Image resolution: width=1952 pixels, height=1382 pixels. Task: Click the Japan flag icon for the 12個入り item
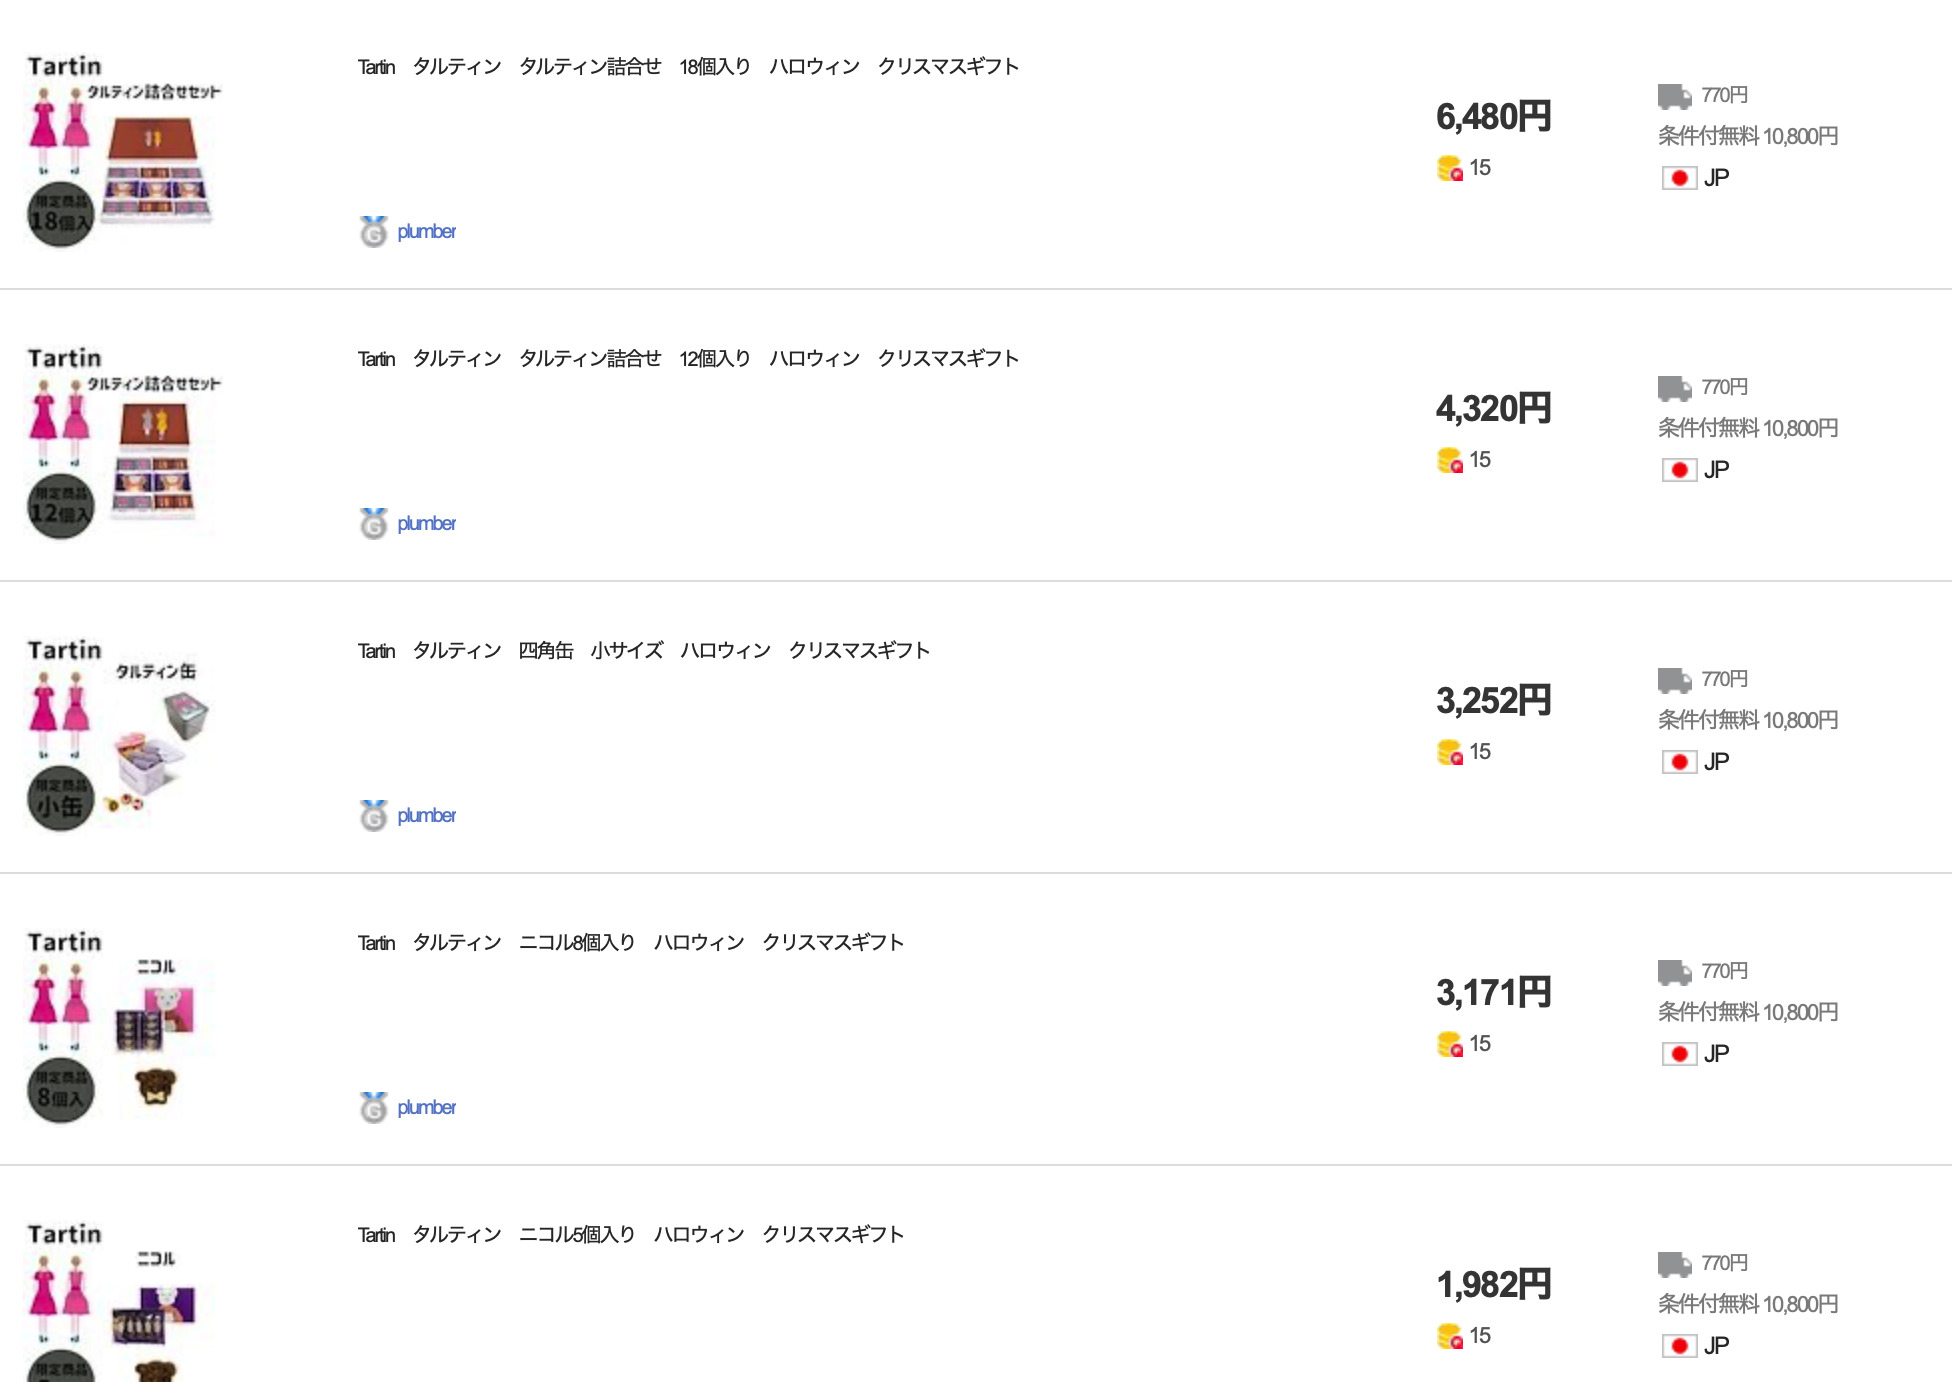1679,470
